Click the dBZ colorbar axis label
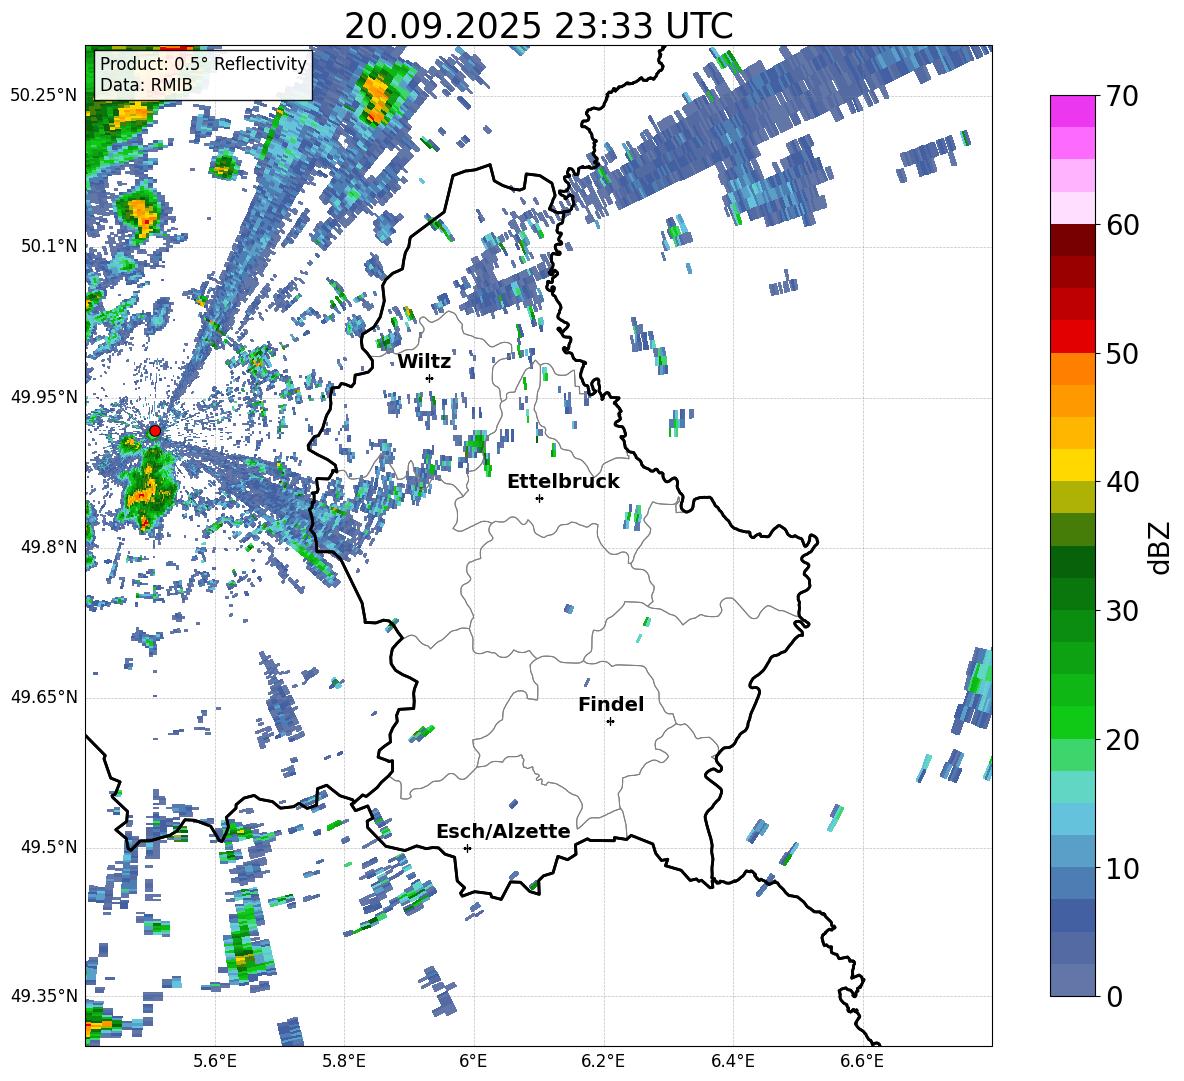The width and height of the screenshot is (1184, 1081). pyautogui.click(x=1161, y=547)
